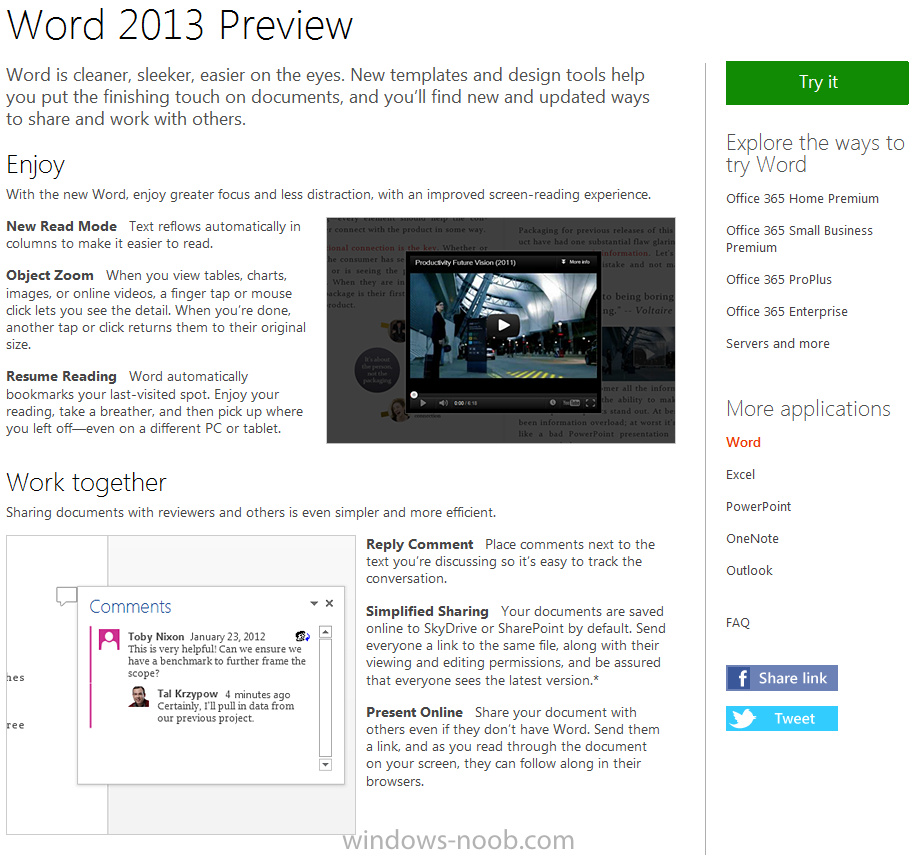916x855 pixels.
Task: Toggle video fullscreen icon
Action: click(590, 402)
